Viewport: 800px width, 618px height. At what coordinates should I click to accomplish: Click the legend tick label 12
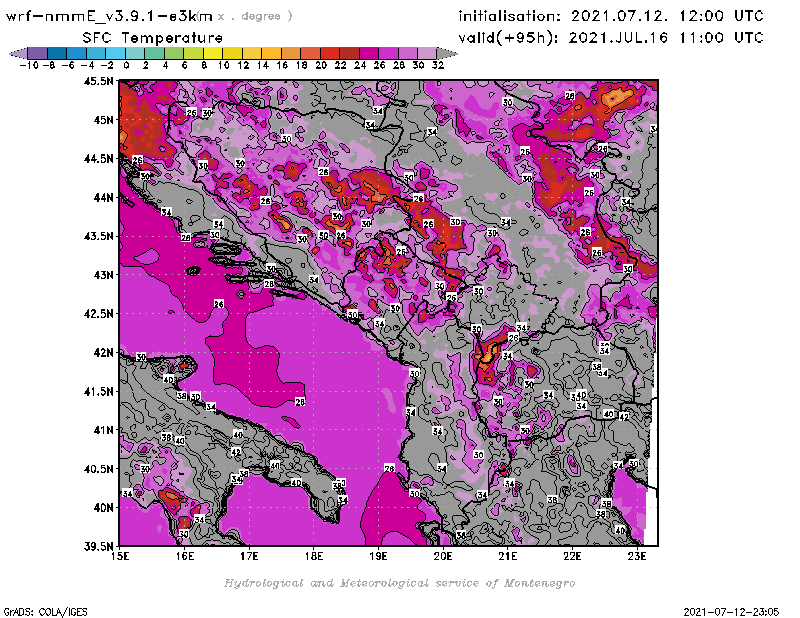243,66
